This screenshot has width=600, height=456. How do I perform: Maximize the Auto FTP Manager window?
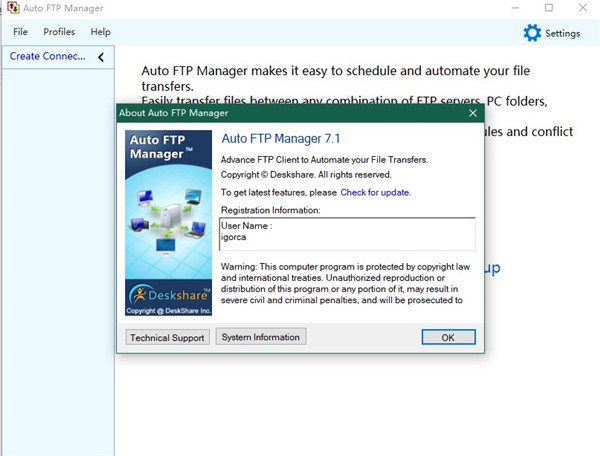point(549,8)
